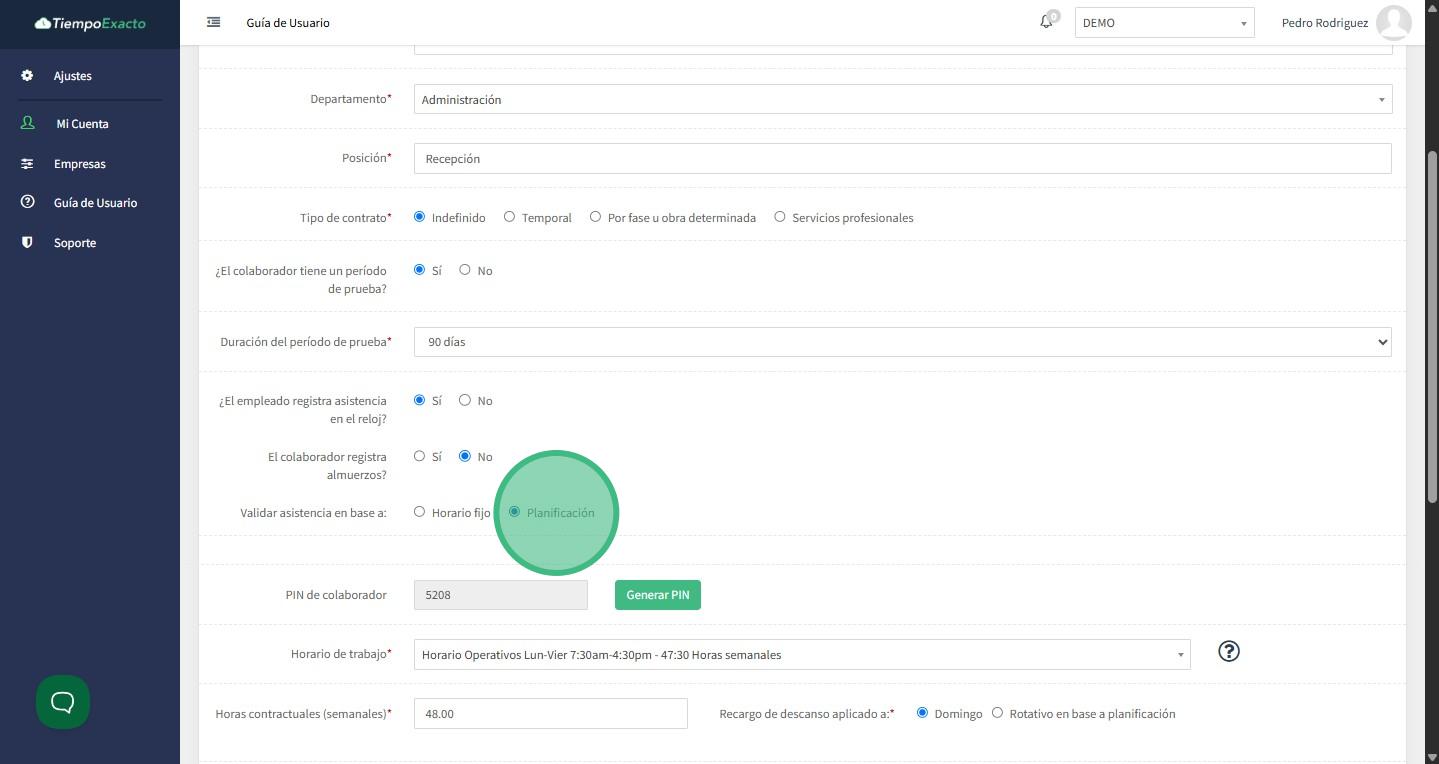Image resolution: width=1439 pixels, height=764 pixels.
Task: Go to Guía de Usuario in sidebar
Action: click(x=95, y=203)
